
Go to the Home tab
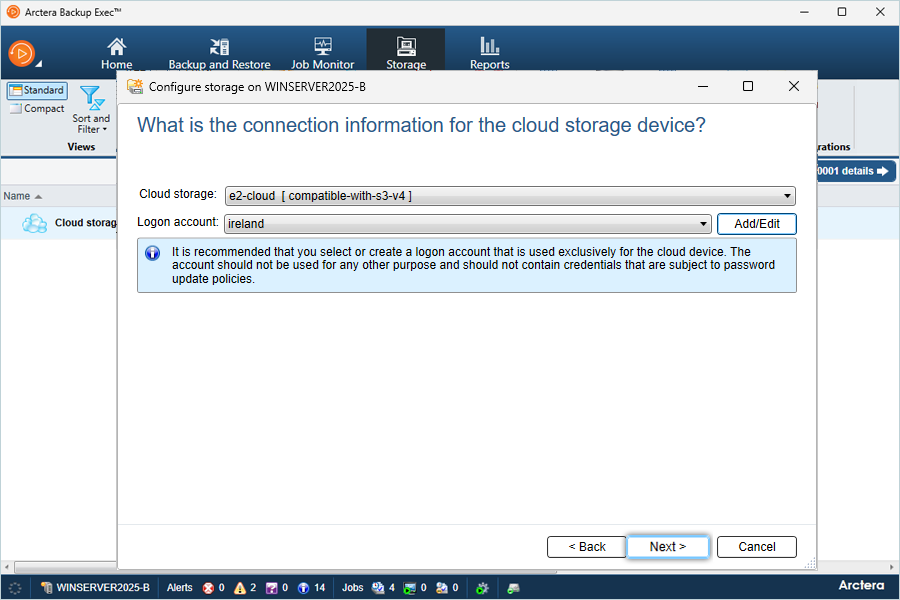[117, 53]
